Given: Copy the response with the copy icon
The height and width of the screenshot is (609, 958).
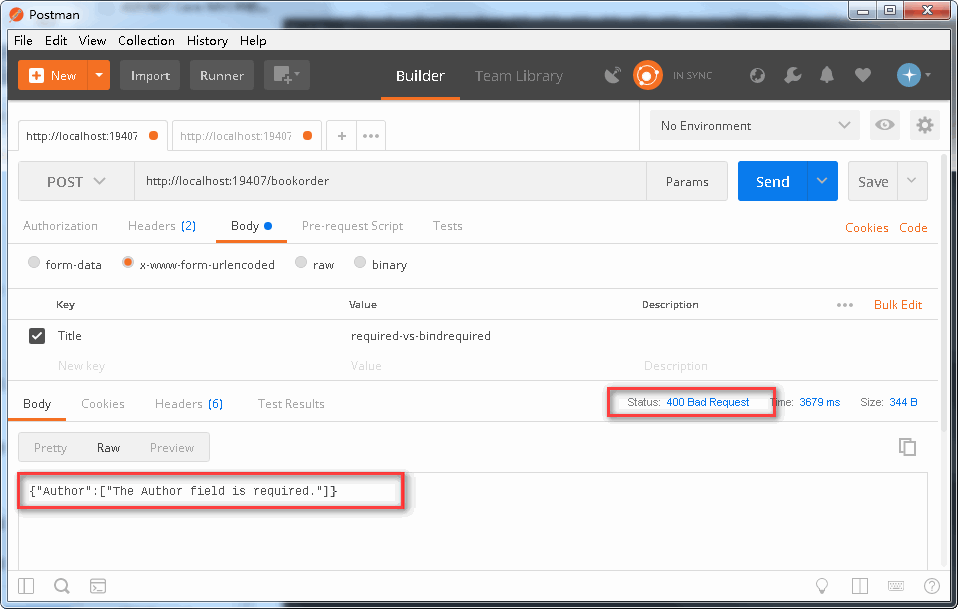Looking at the screenshot, I should click(x=907, y=447).
